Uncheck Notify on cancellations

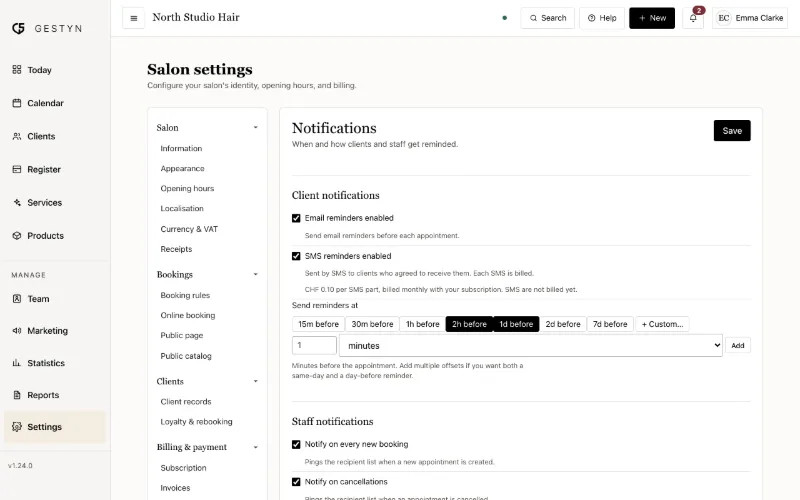pyautogui.click(x=296, y=482)
